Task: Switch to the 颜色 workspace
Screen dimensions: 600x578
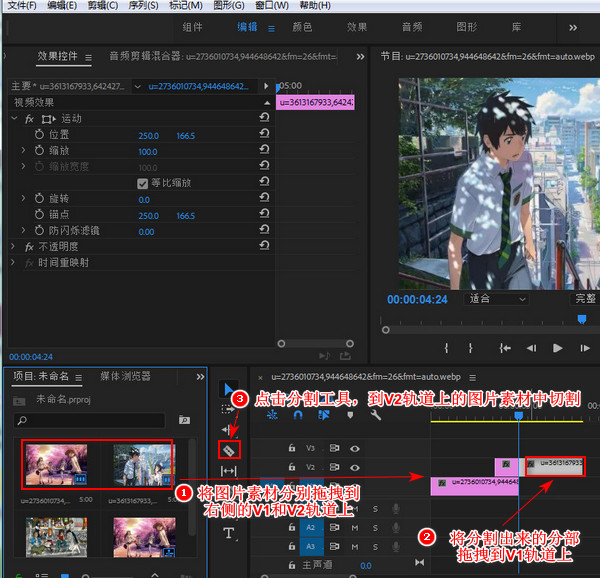Action: click(x=302, y=27)
